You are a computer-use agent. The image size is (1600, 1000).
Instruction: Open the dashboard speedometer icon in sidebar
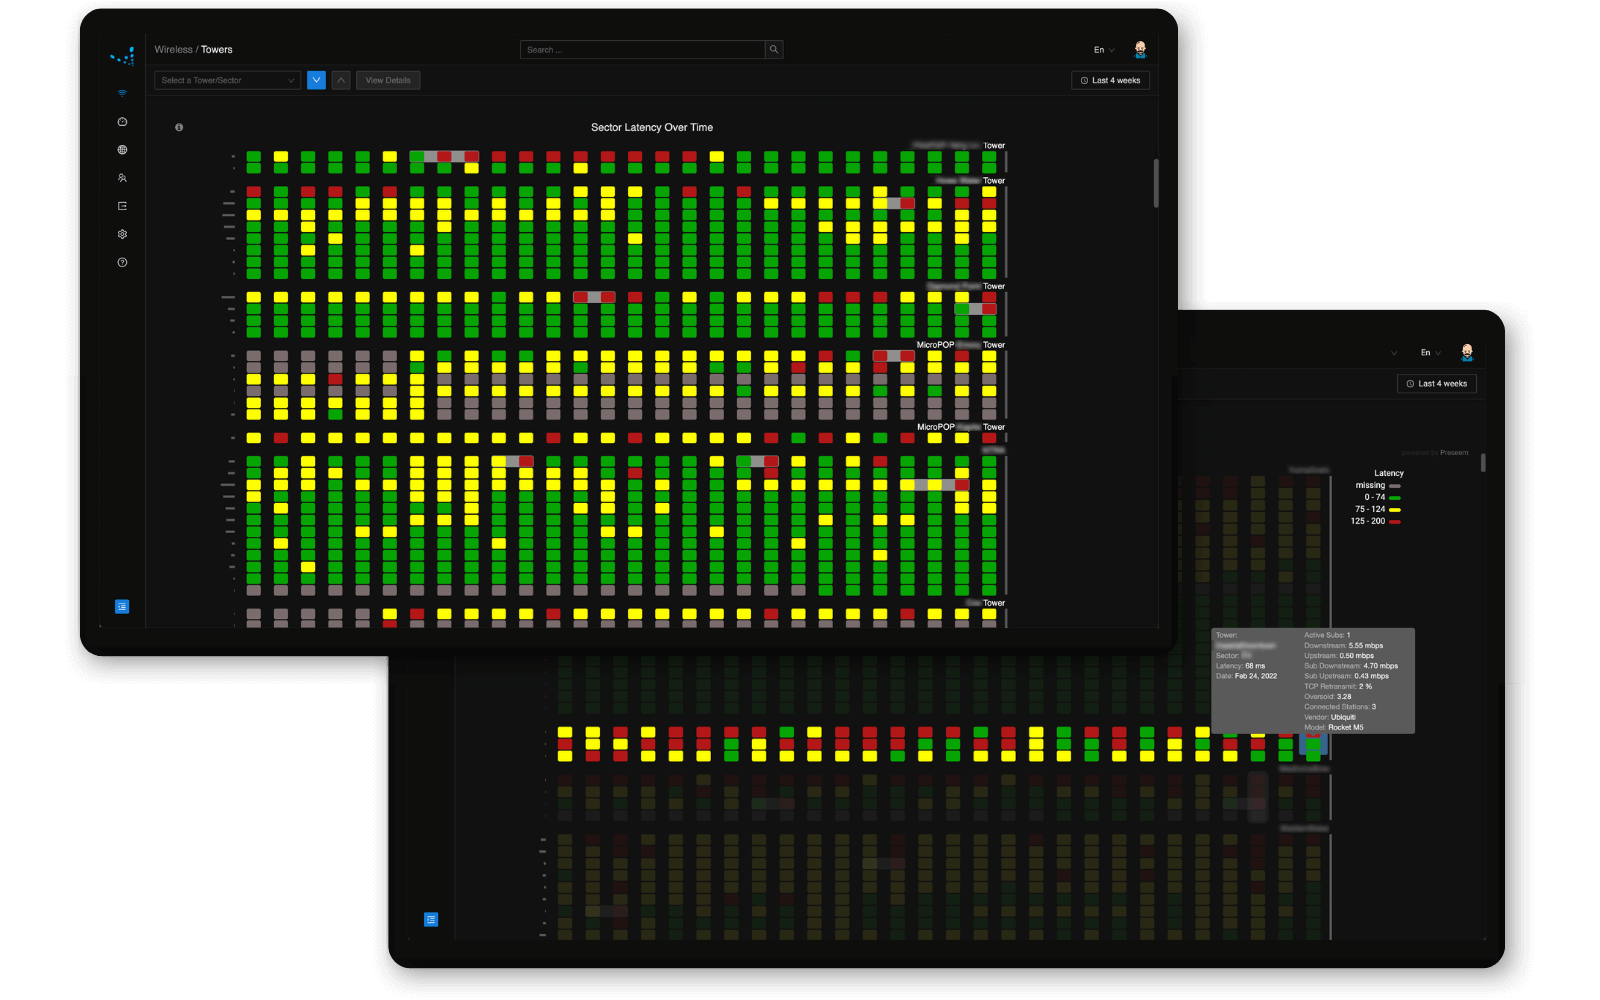pos(122,121)
